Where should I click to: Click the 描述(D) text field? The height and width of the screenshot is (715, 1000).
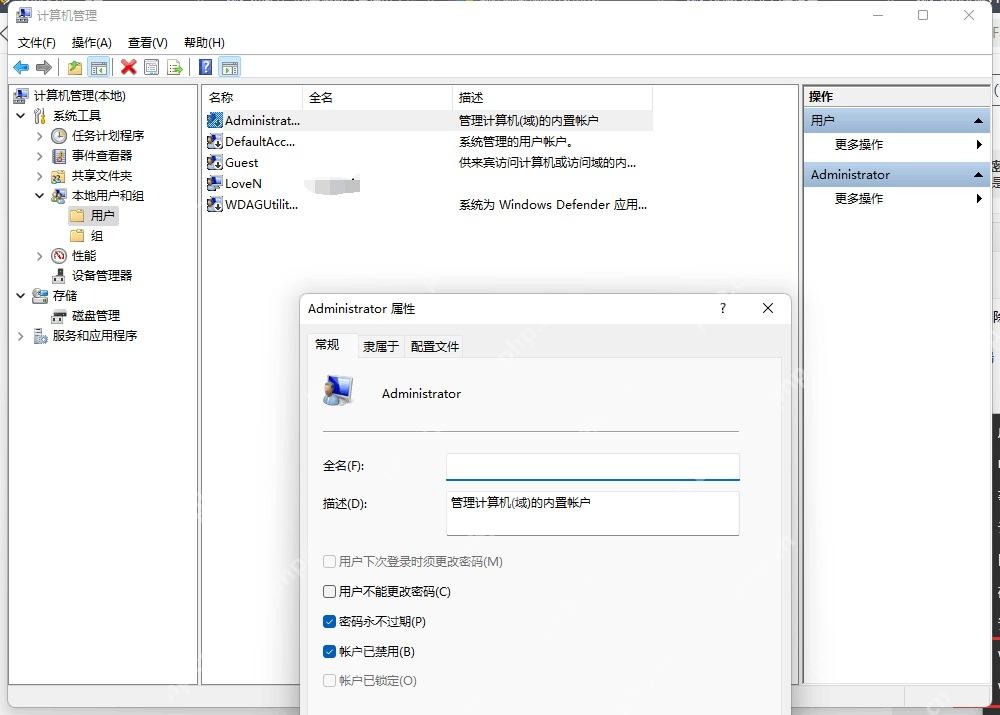click(x=592, y=513)
